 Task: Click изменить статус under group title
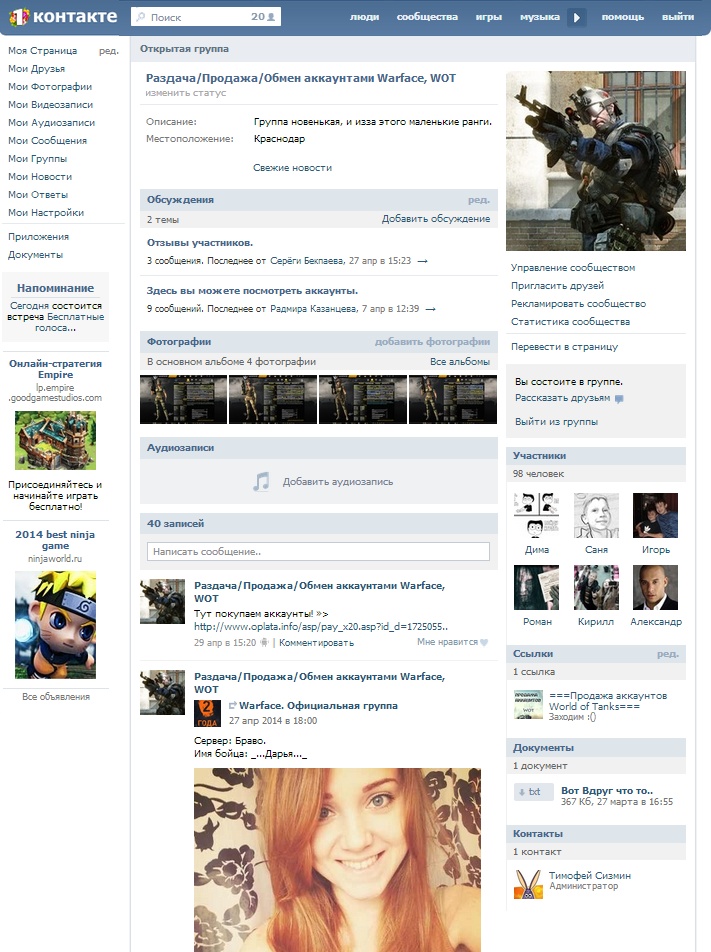click(x=186, y=93)
